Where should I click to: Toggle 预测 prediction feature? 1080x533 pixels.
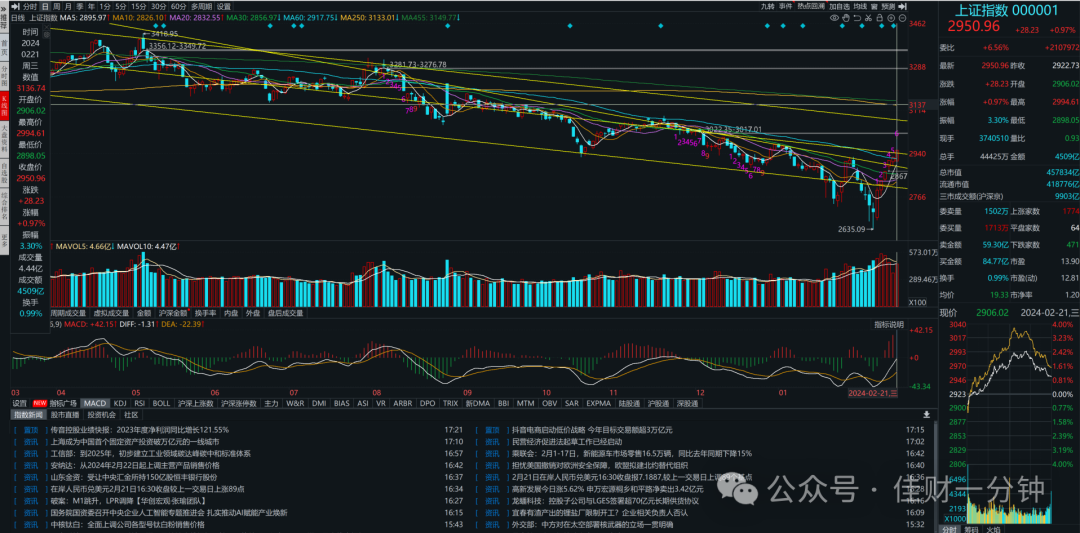click(x=888, y=6)
